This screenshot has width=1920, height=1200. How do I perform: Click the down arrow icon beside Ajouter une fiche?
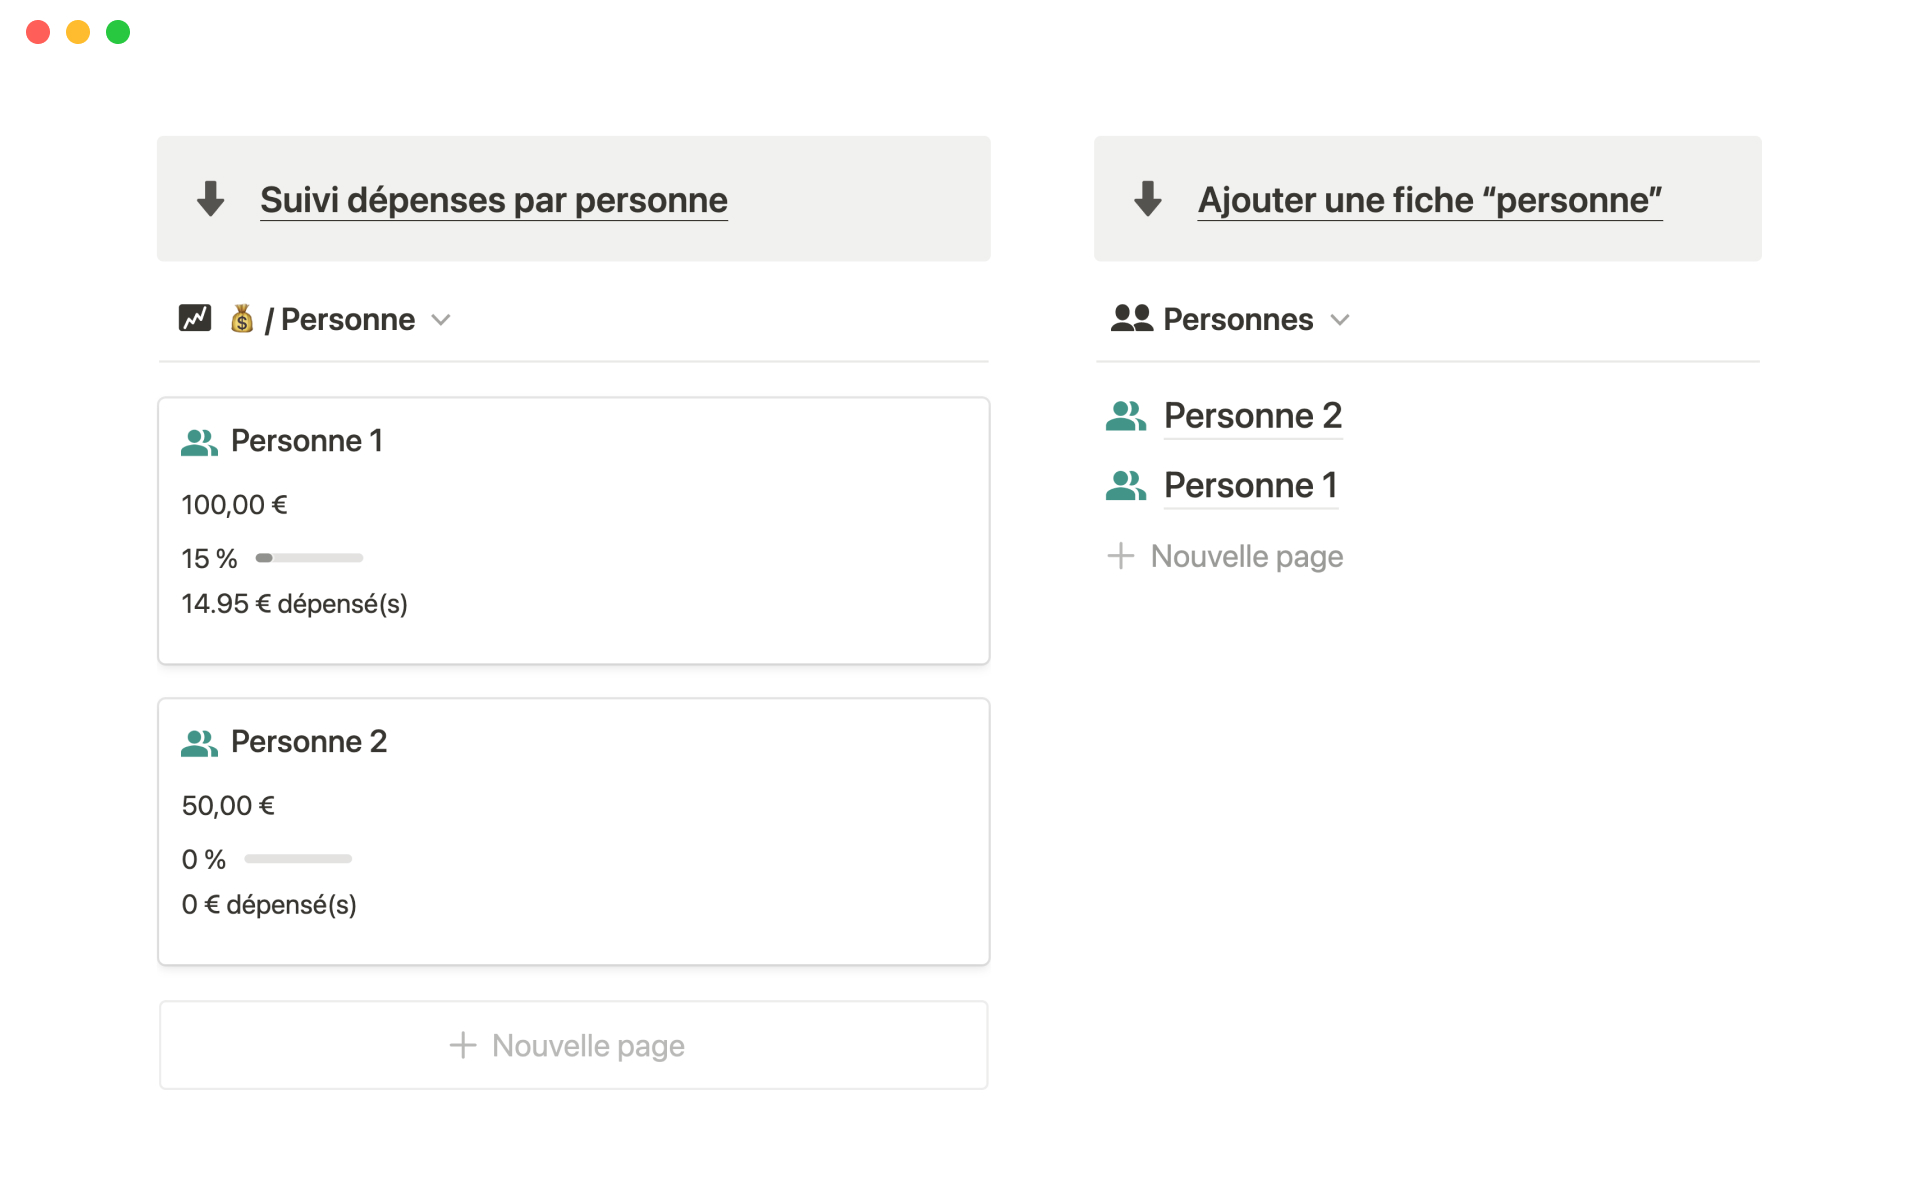click(x=1148, y=199)
